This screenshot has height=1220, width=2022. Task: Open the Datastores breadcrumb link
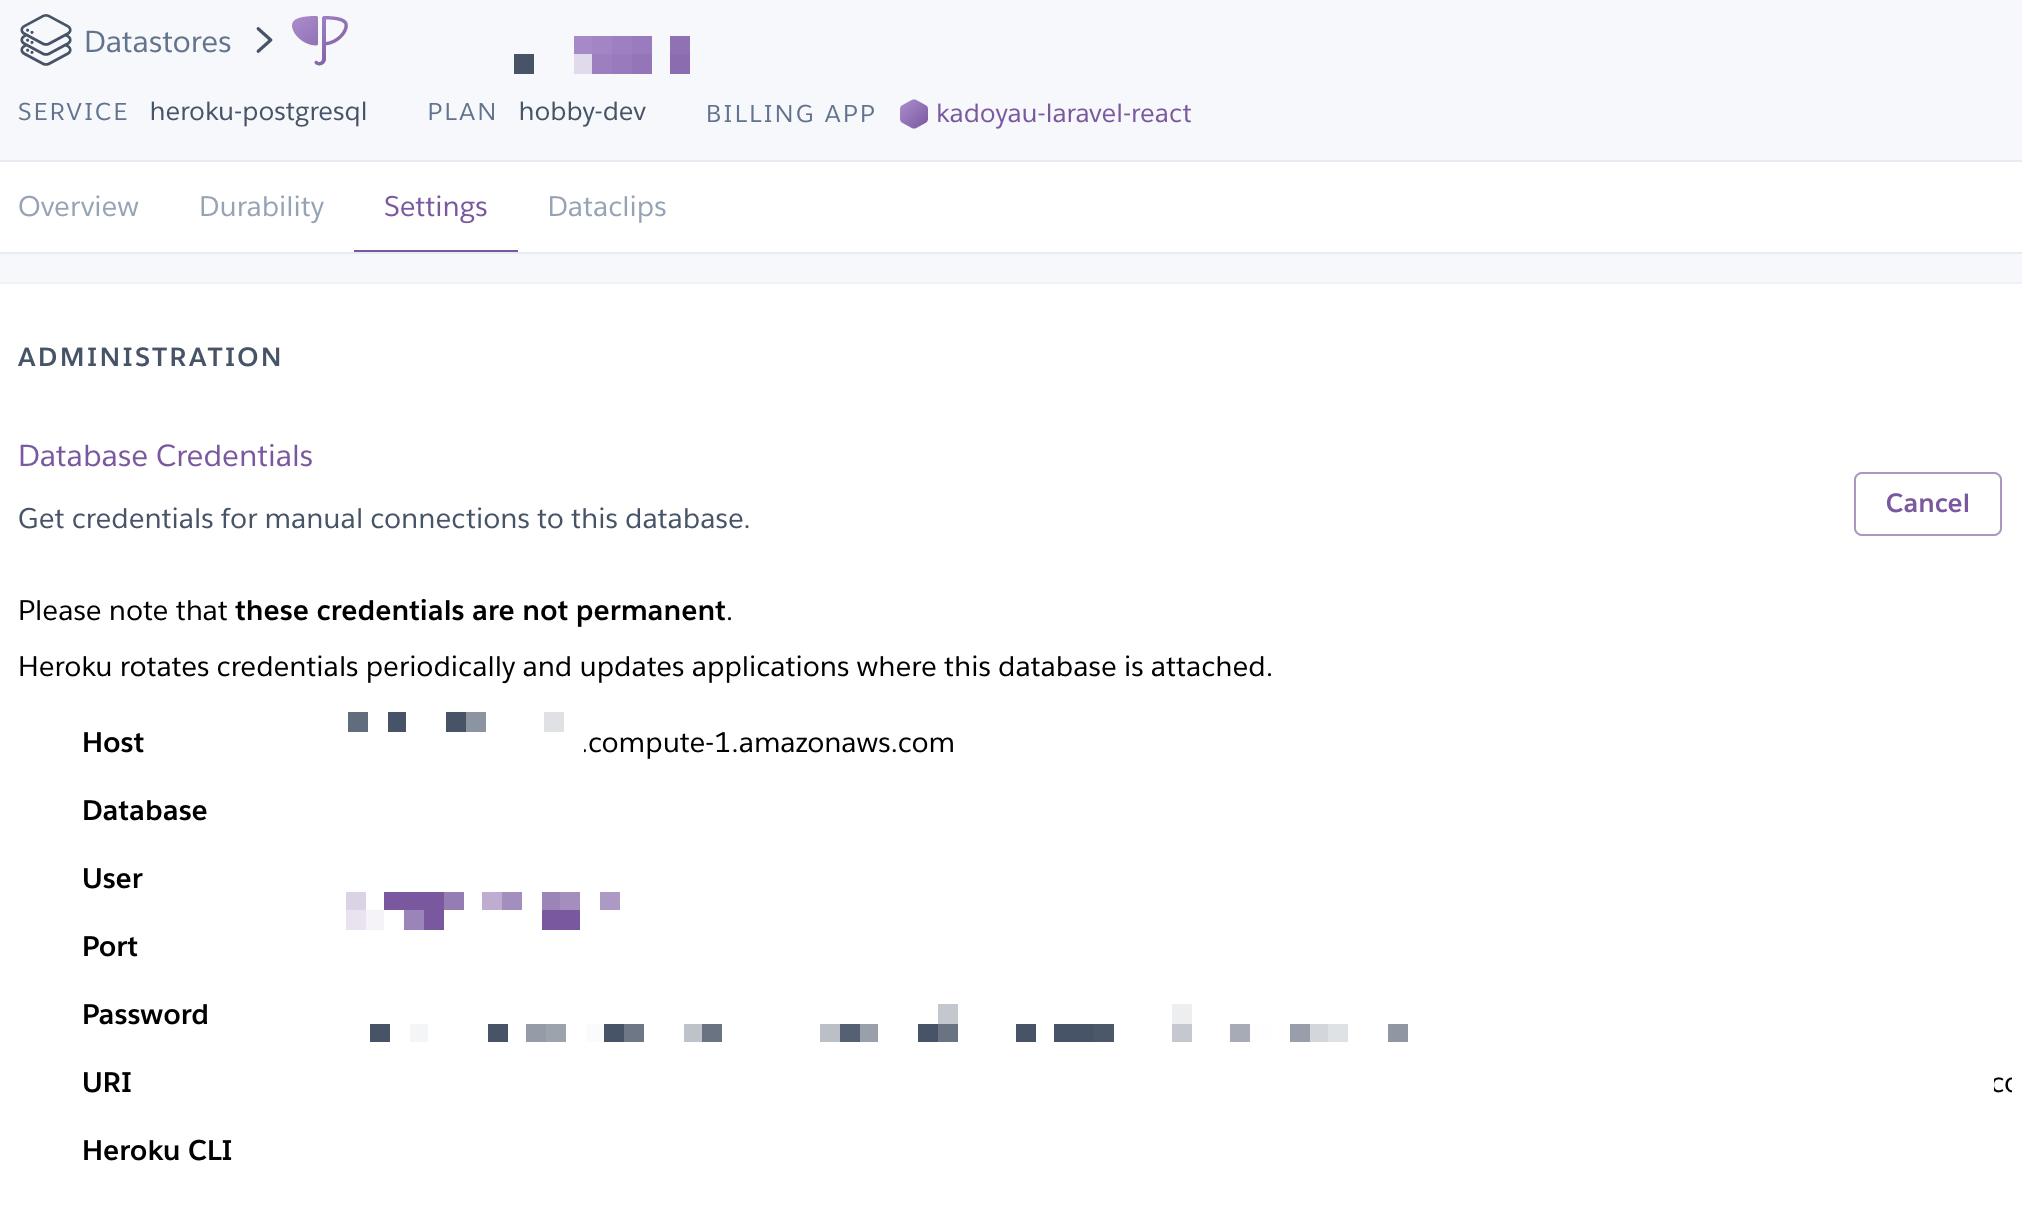point(157,42)
